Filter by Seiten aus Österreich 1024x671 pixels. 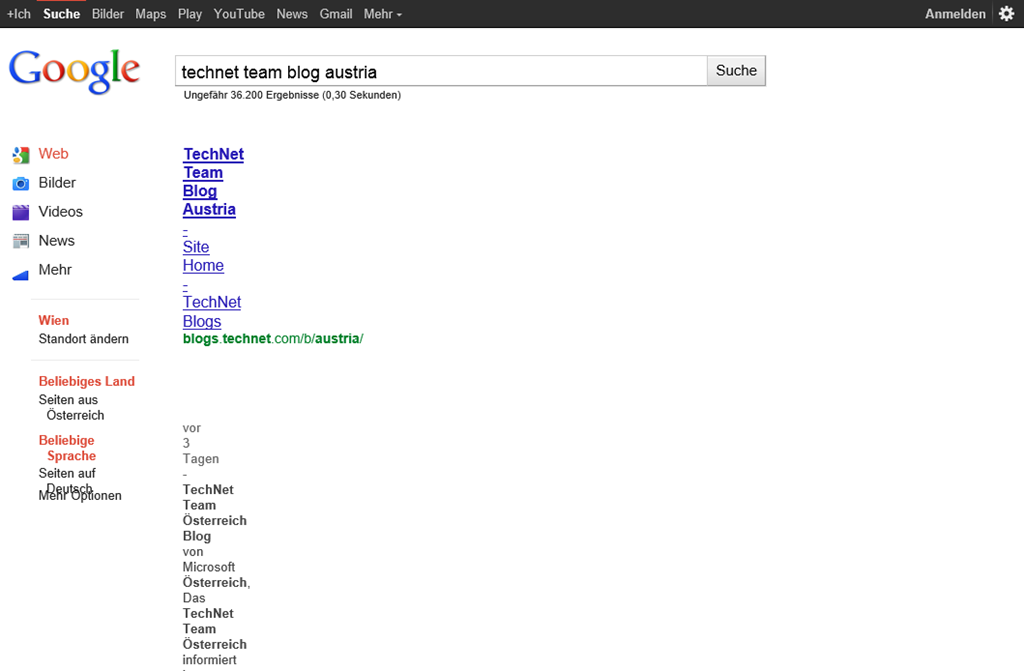point(70,407)
